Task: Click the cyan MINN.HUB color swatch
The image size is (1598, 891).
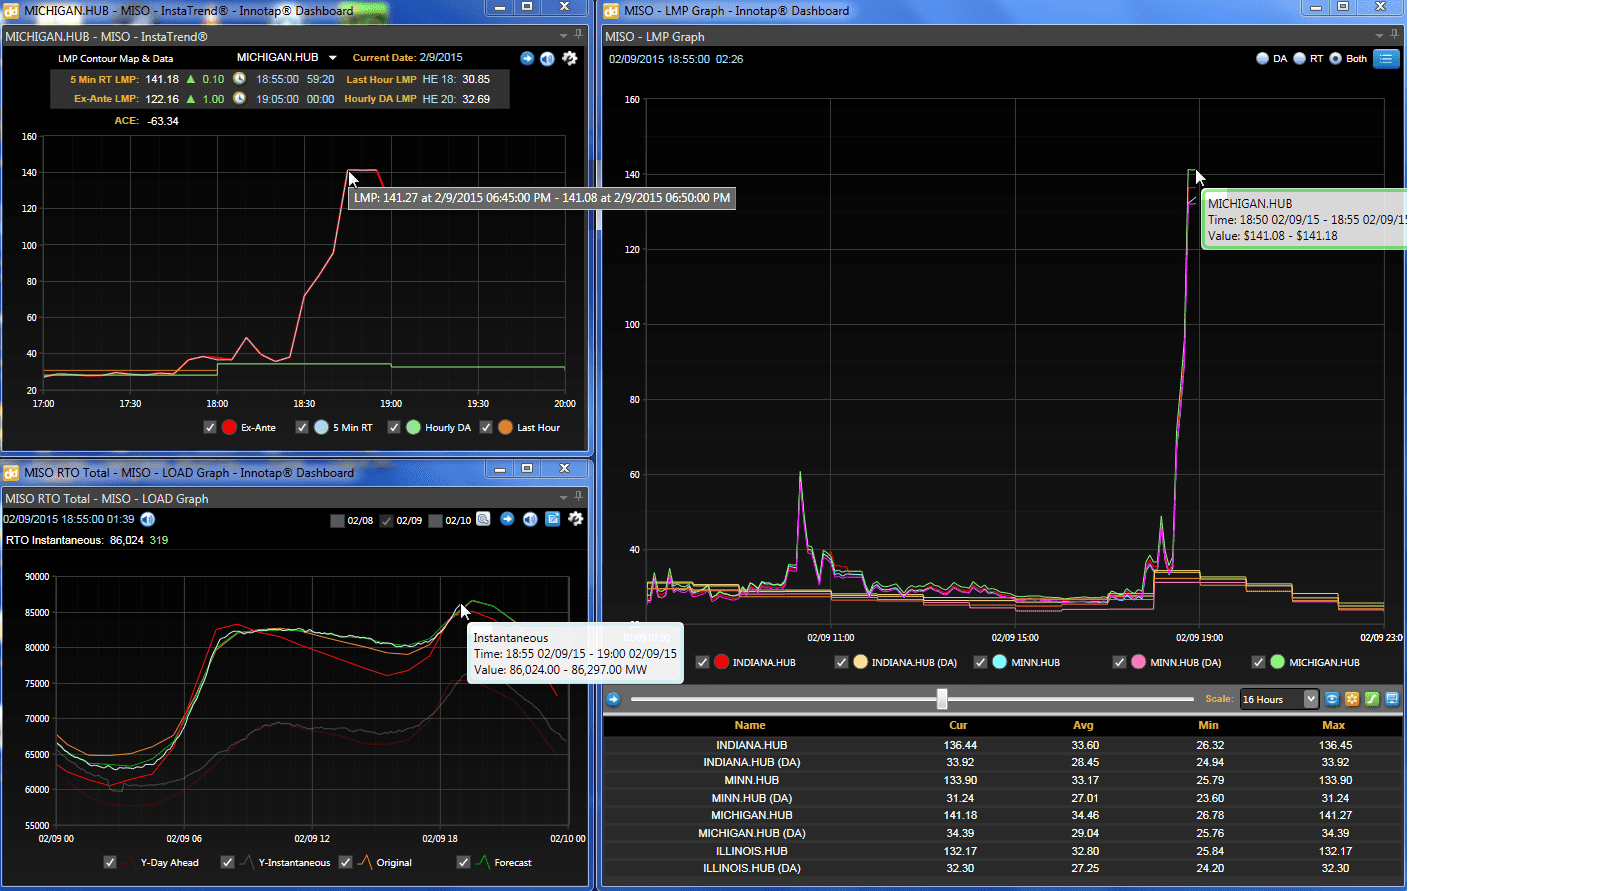Action: pyautogui.click(x=999, y=662)
